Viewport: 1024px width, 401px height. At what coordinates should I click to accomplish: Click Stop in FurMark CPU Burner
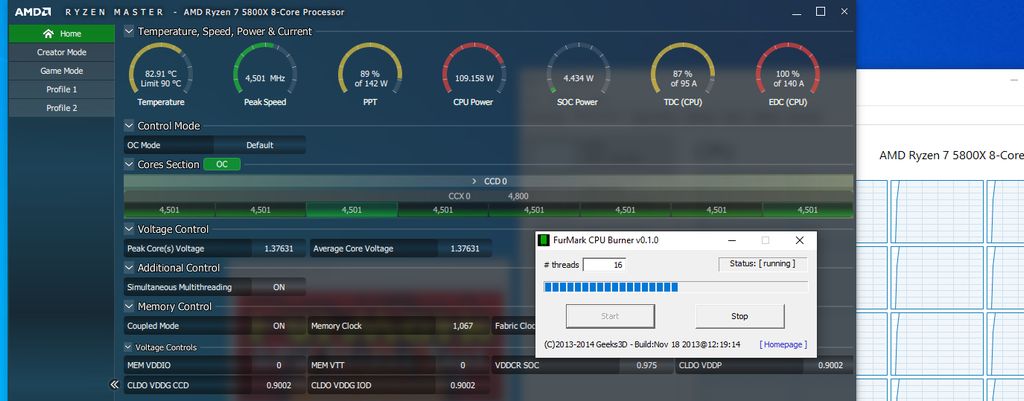[x=739, y=316]
